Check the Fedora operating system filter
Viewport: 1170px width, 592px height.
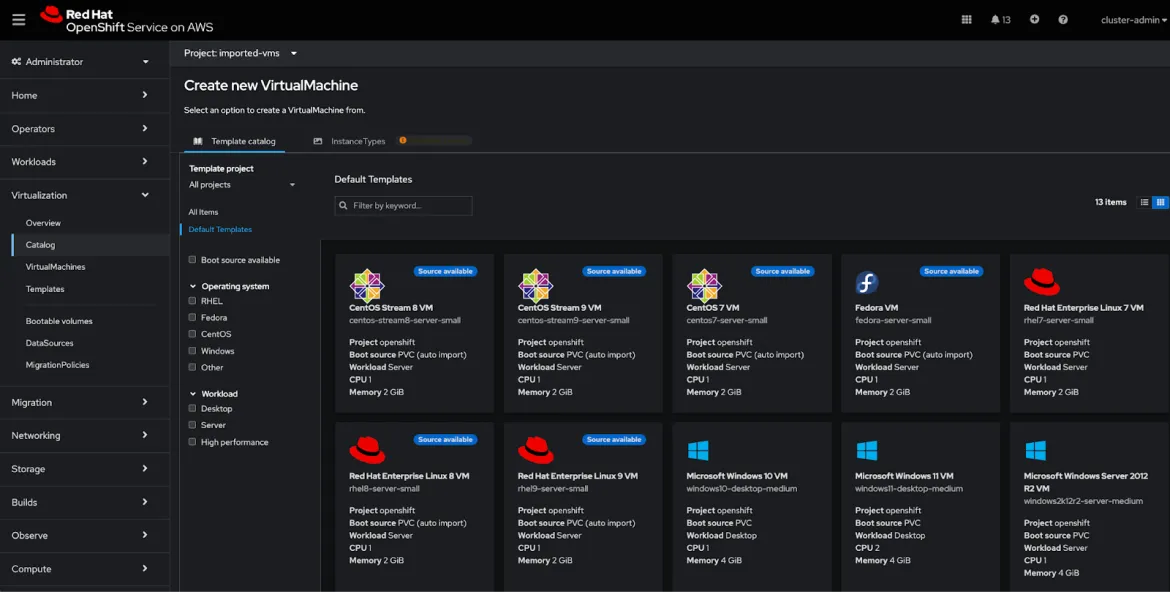(x=193, y=317)
